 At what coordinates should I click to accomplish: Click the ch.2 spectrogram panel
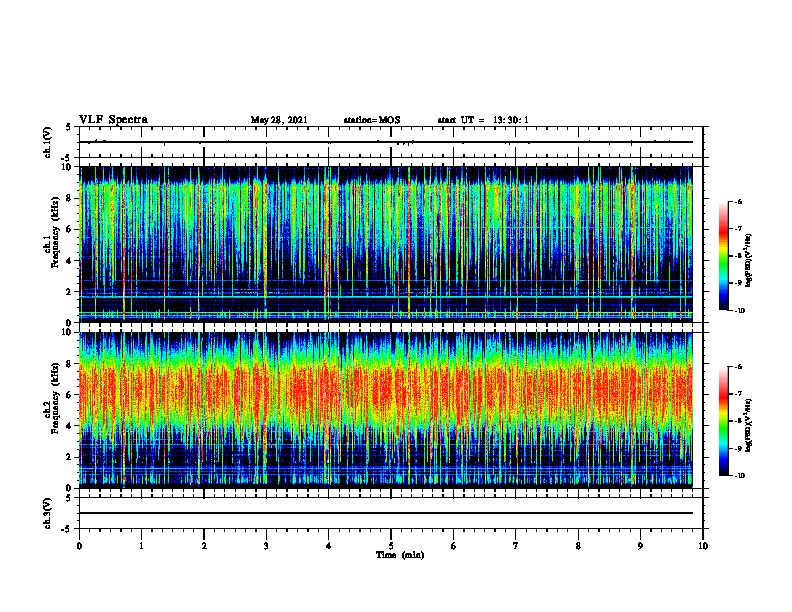click(386, 410)
